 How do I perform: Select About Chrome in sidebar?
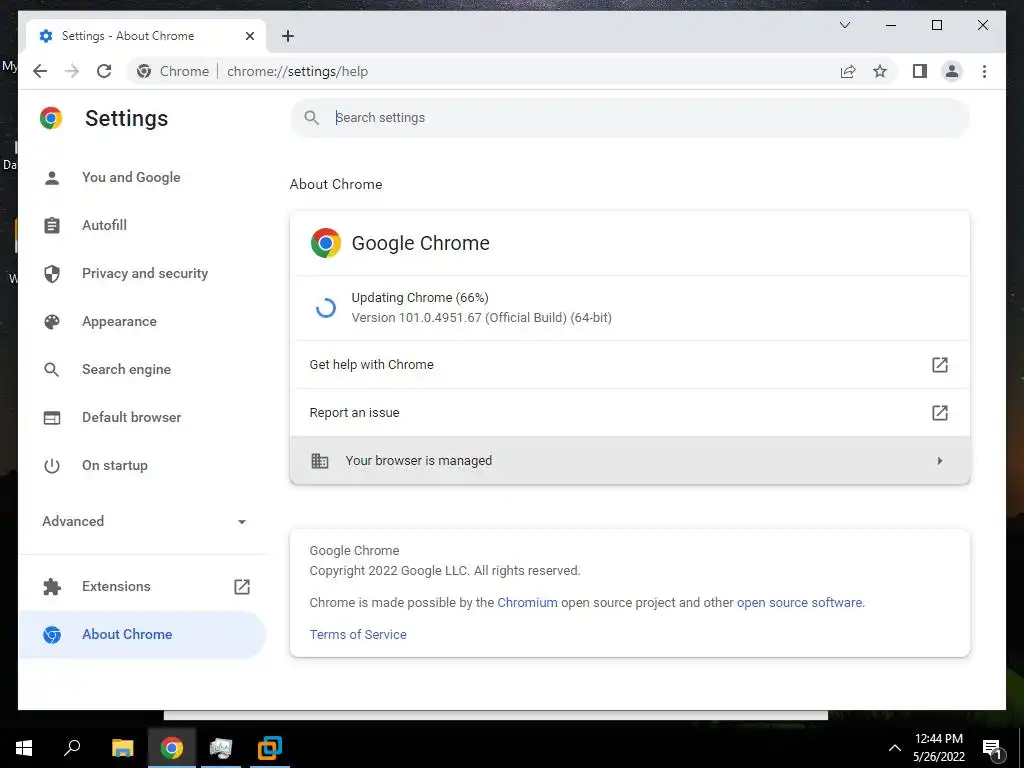point(142,634)
